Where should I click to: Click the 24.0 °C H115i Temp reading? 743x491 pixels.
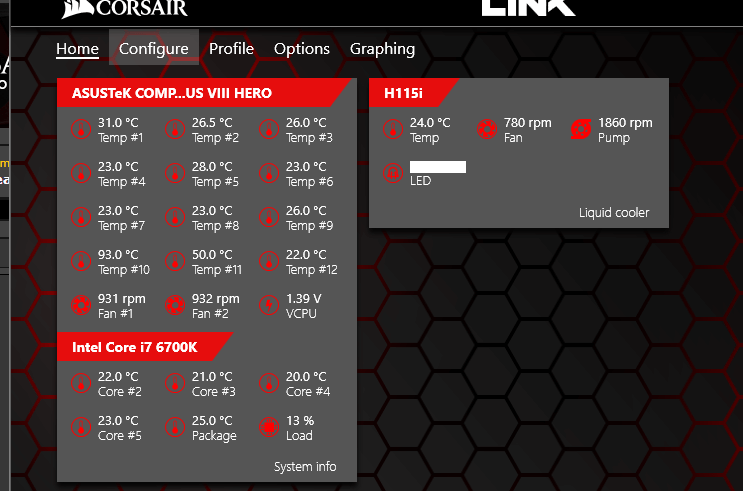pos(430,123)
